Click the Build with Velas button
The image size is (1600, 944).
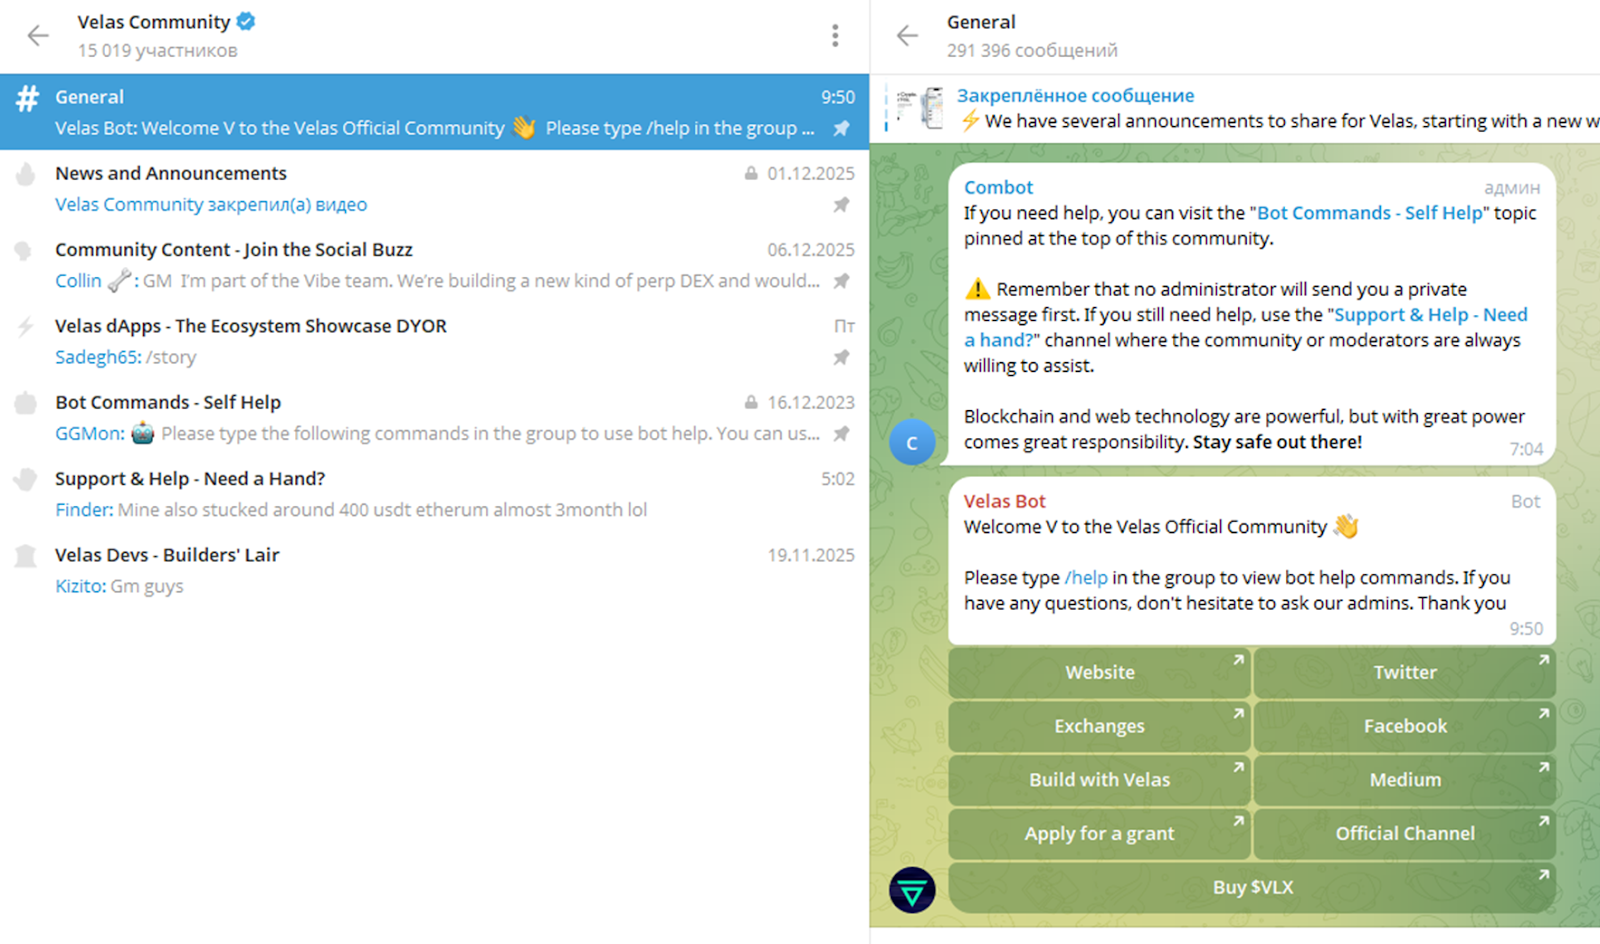tap(1099, 780)
